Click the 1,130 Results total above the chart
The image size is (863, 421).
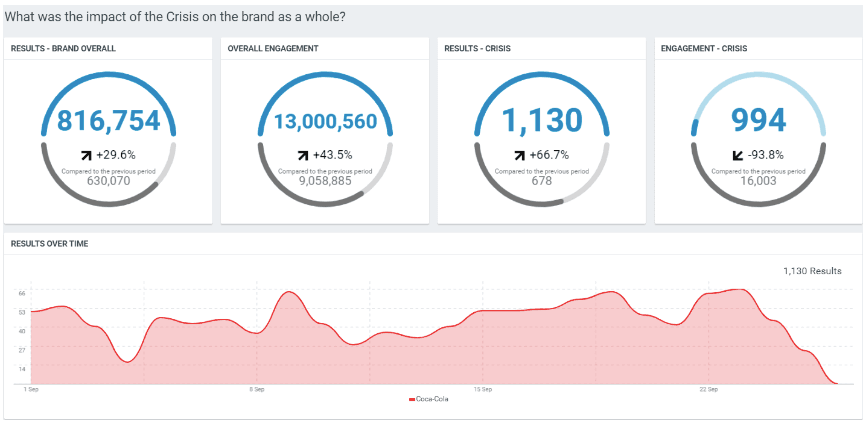(x=812, y=270)
